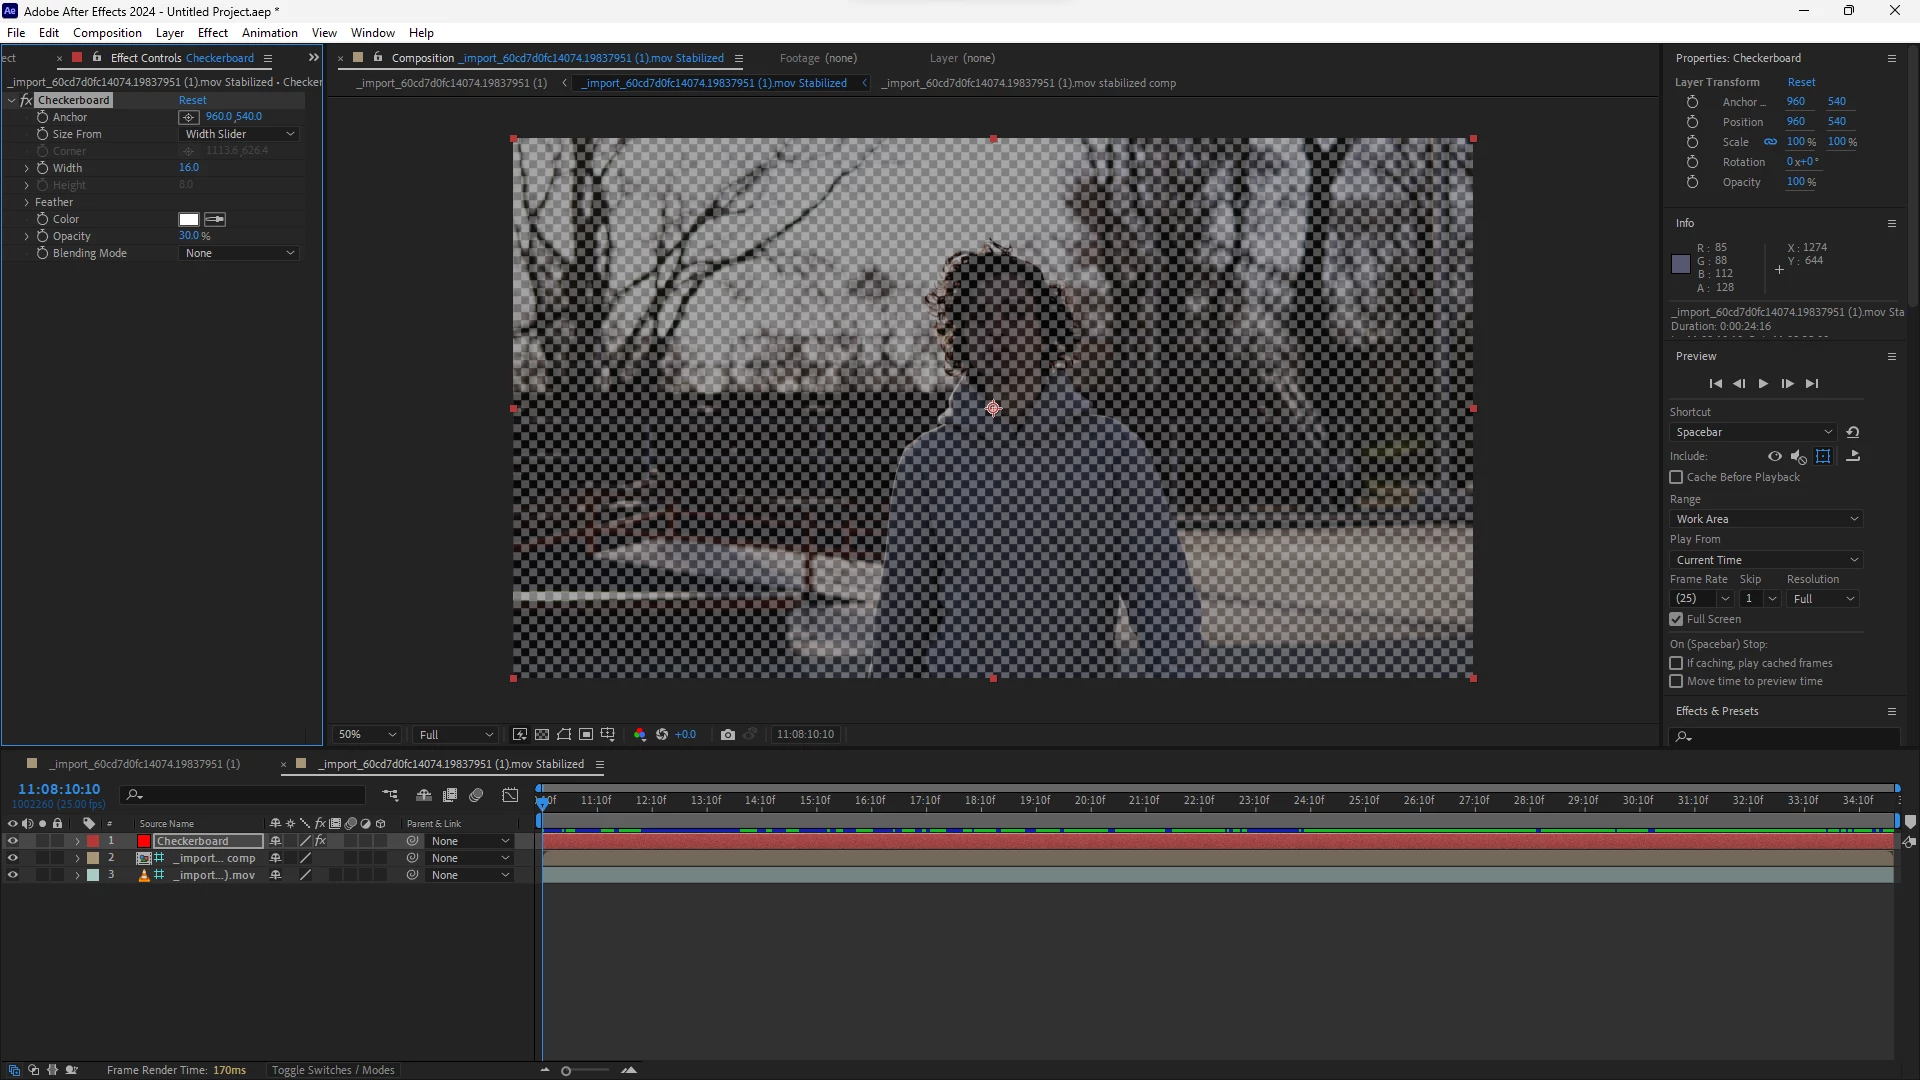This screenshot has height=1080, width=1920.
Task: Open grid and guide options
Action: pos(608,735)
